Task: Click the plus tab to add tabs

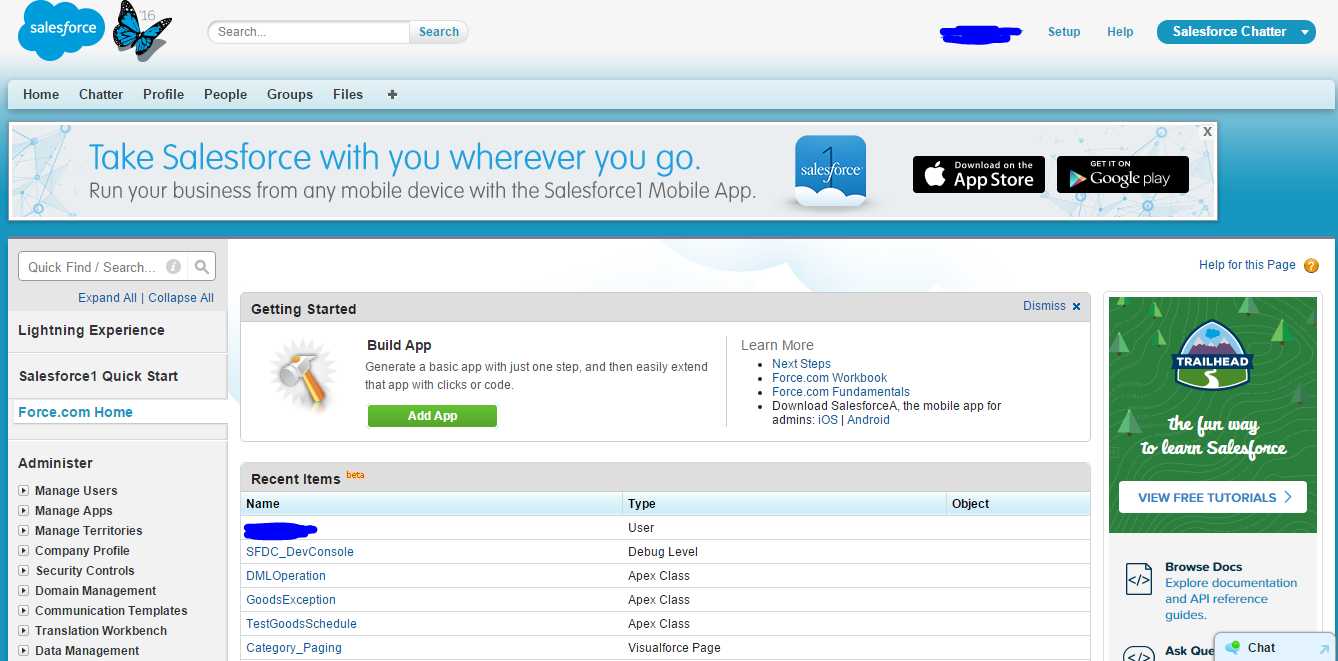Action: point(392,94)
